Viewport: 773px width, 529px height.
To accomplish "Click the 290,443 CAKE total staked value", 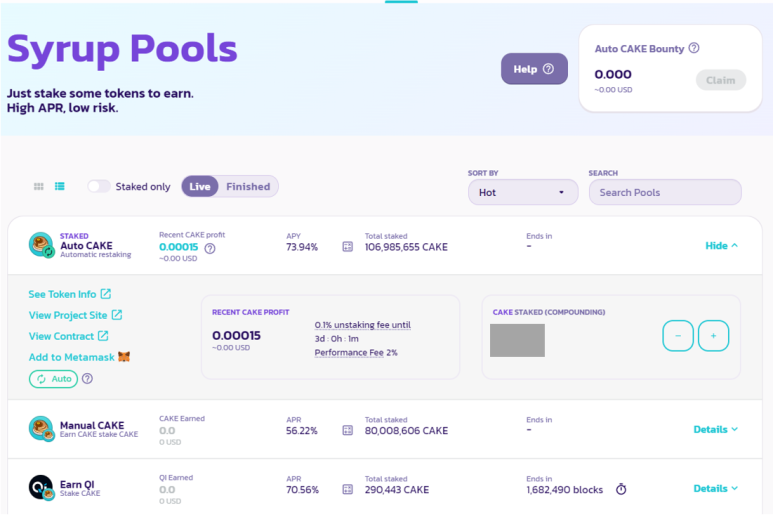I will pyautogui.click(x=397, y=490).
